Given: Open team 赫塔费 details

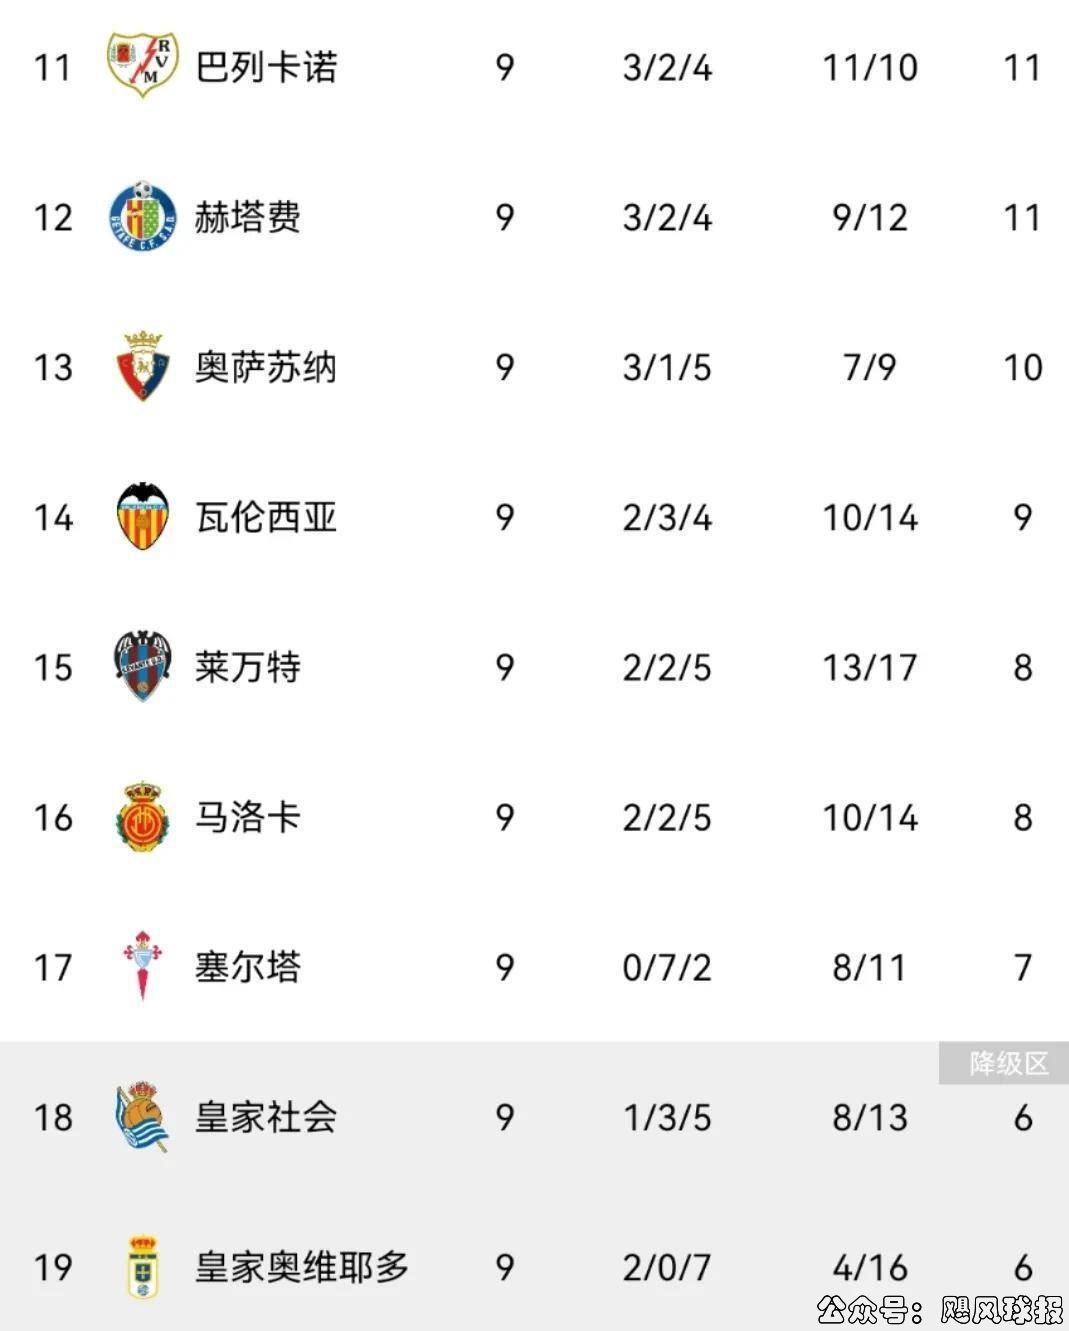Looking at the screenshot, I should (248, 217).
